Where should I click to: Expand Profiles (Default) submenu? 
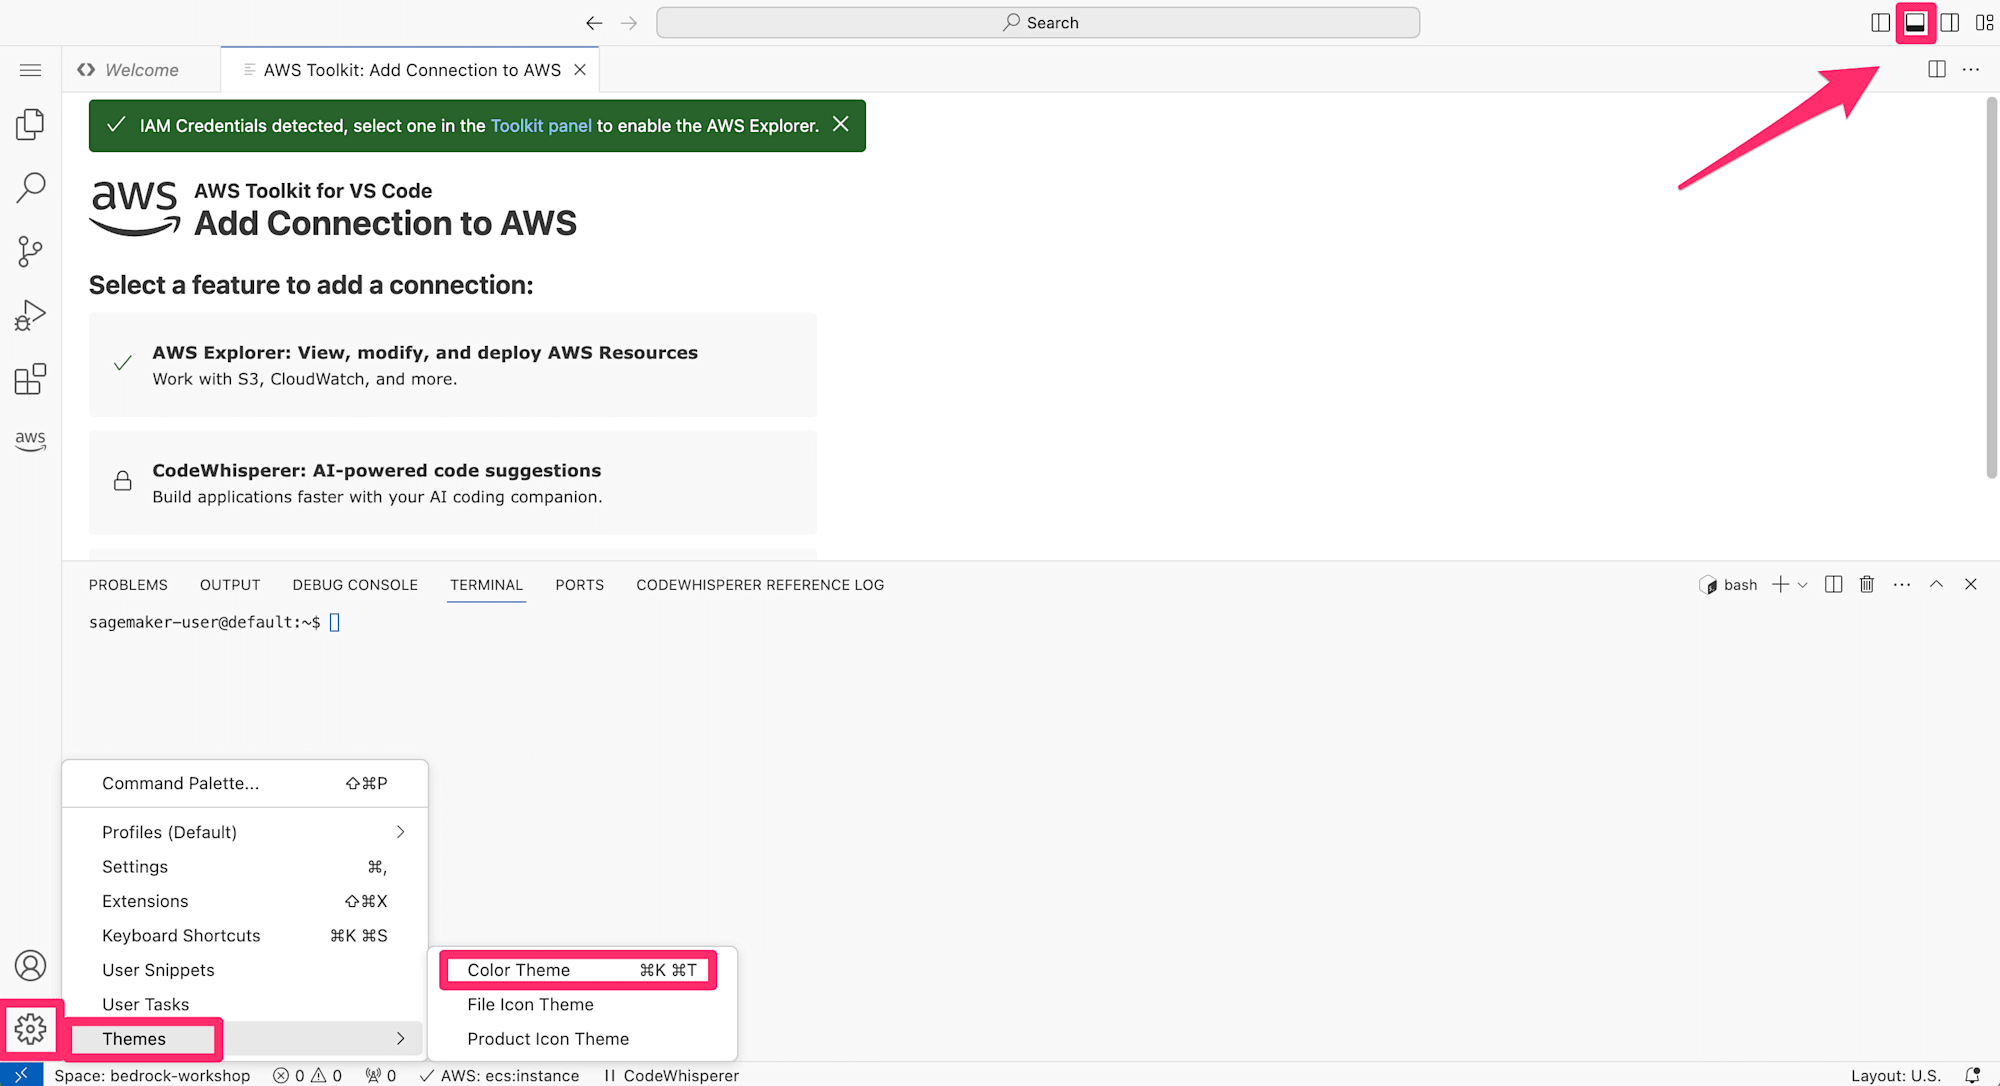pyautogui.click(x=245, y=832)
